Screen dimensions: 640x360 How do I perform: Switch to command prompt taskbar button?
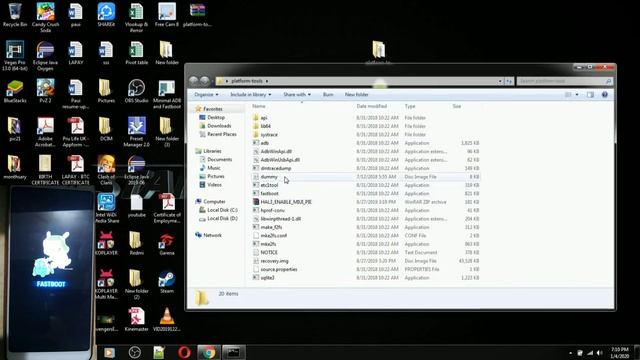(x=234, y=352)
